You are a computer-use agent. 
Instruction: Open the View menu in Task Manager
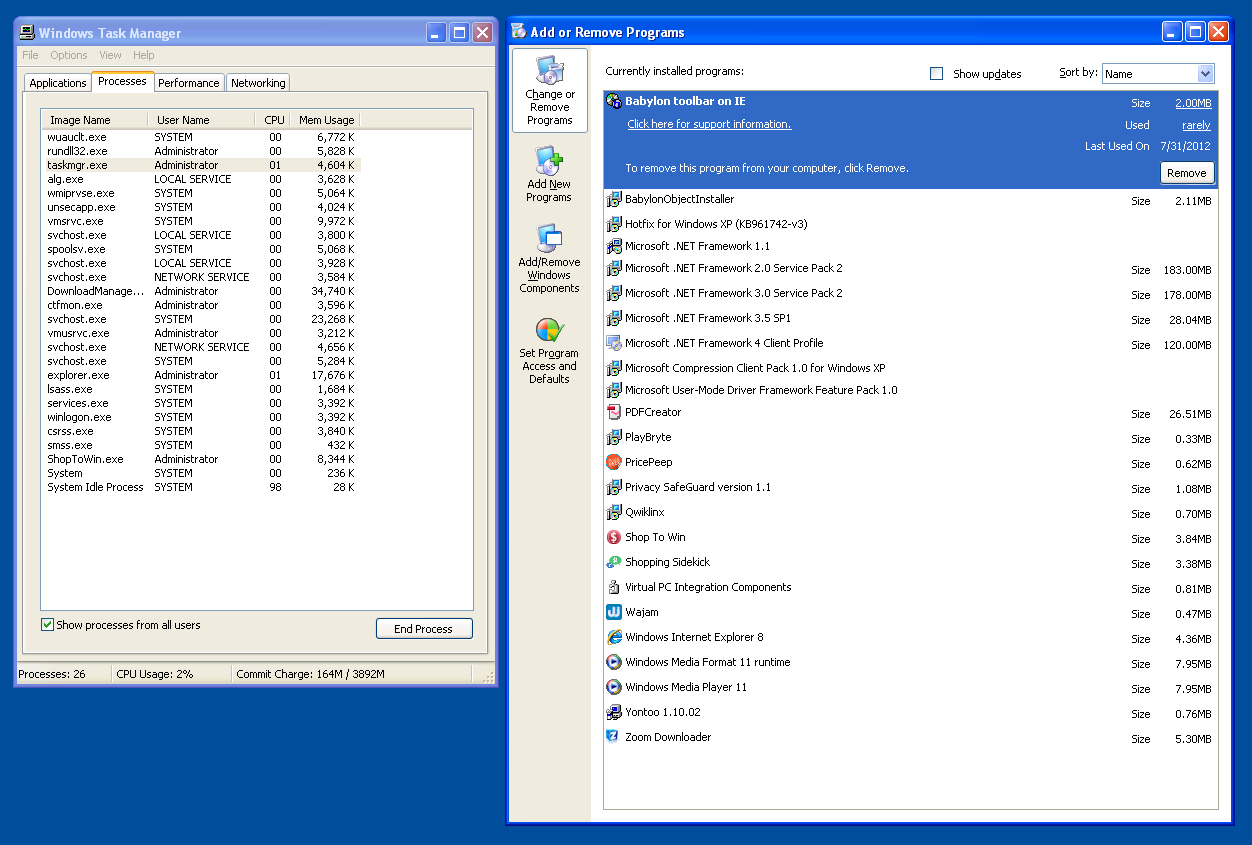pyautogui.click(x=110, y=55)
